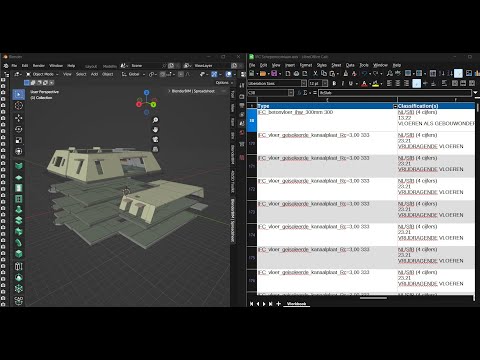Click the Cut scissors icon
This screenshot has width=480, height=360.
pos(315,73)
